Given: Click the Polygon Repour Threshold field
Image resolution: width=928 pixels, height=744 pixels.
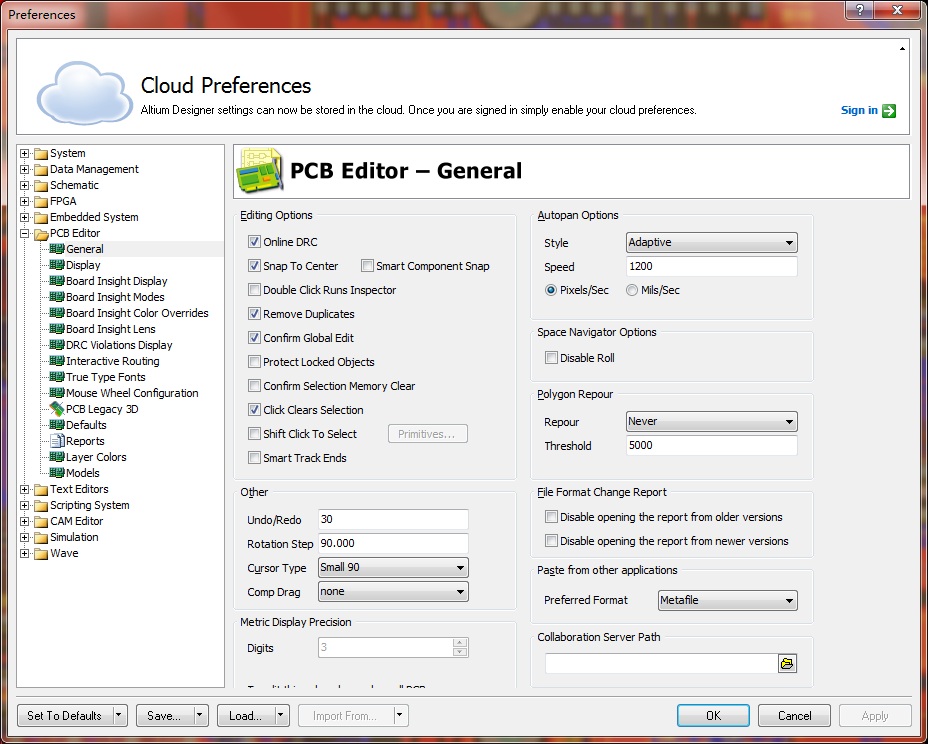Looking at the screenshot, I should pyautogui.click(x=711, y=445).
